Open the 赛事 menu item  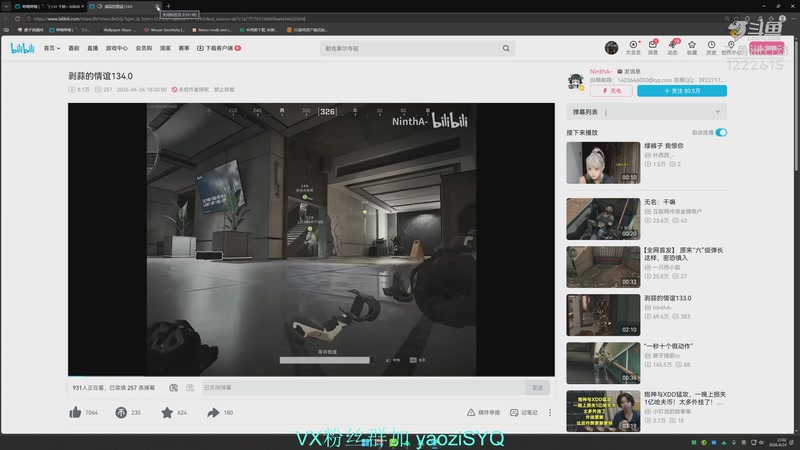coord(184,48)
